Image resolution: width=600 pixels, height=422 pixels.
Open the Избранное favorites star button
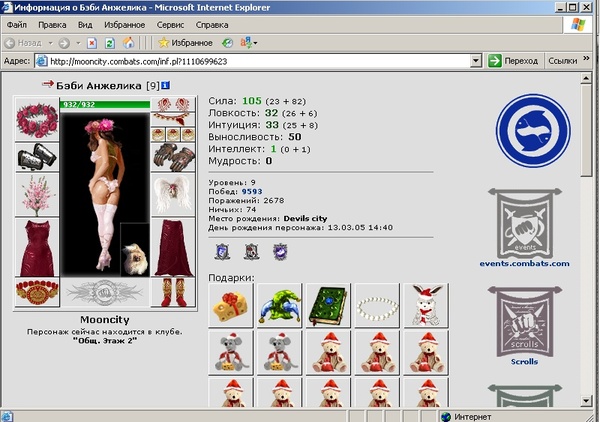click(x=186, y=43)
